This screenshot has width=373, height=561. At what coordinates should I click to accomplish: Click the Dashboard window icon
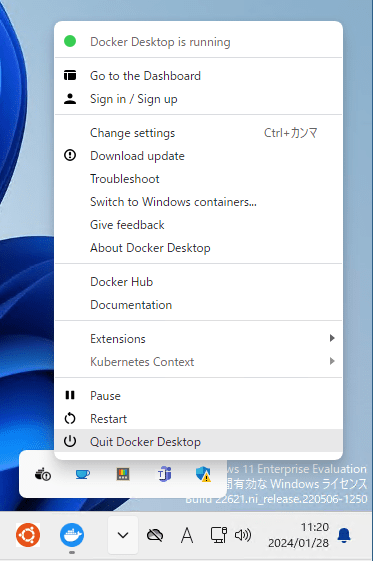[70, 75]
